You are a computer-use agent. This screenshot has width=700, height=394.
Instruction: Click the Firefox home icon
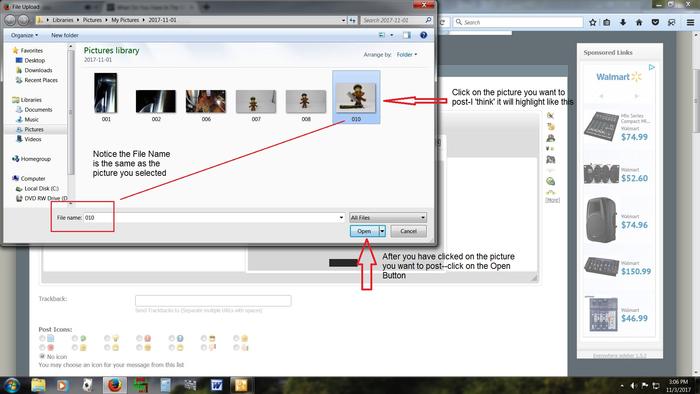[639, 22]
